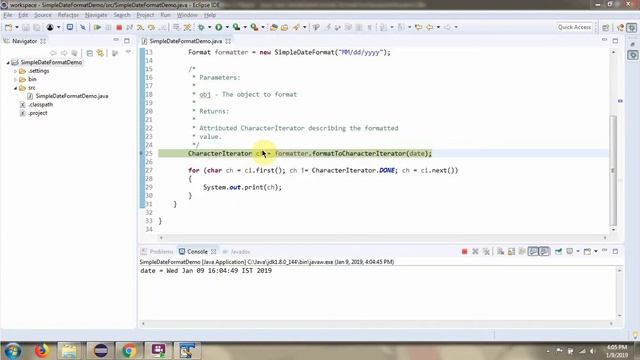Click the Windows Start button

pyautogui.click(x=13, y=351)
